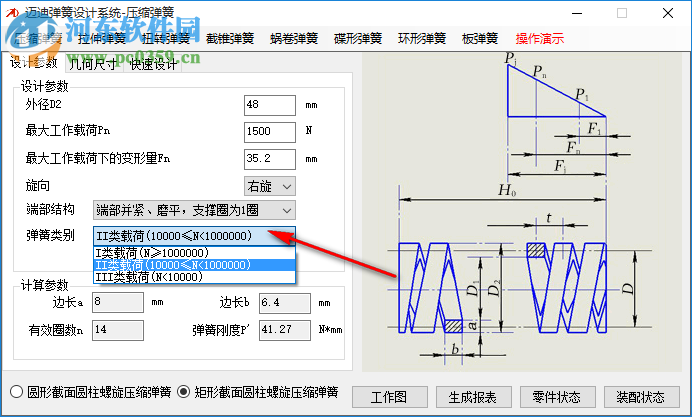Screen dimensions: 692x417
Task: Click the 最大工作载荷Pn input field
Action: [270, 131]
